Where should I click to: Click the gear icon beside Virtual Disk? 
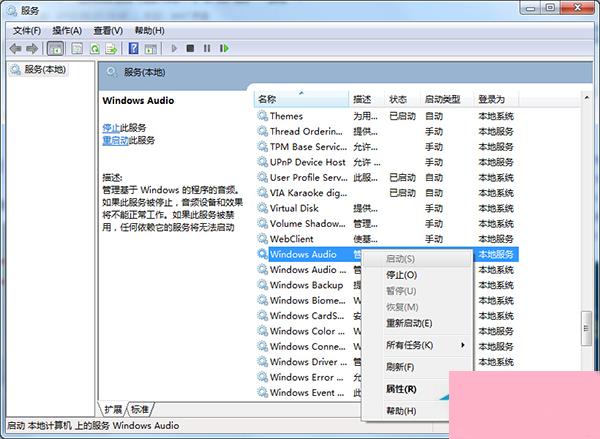tap(262, 208)
